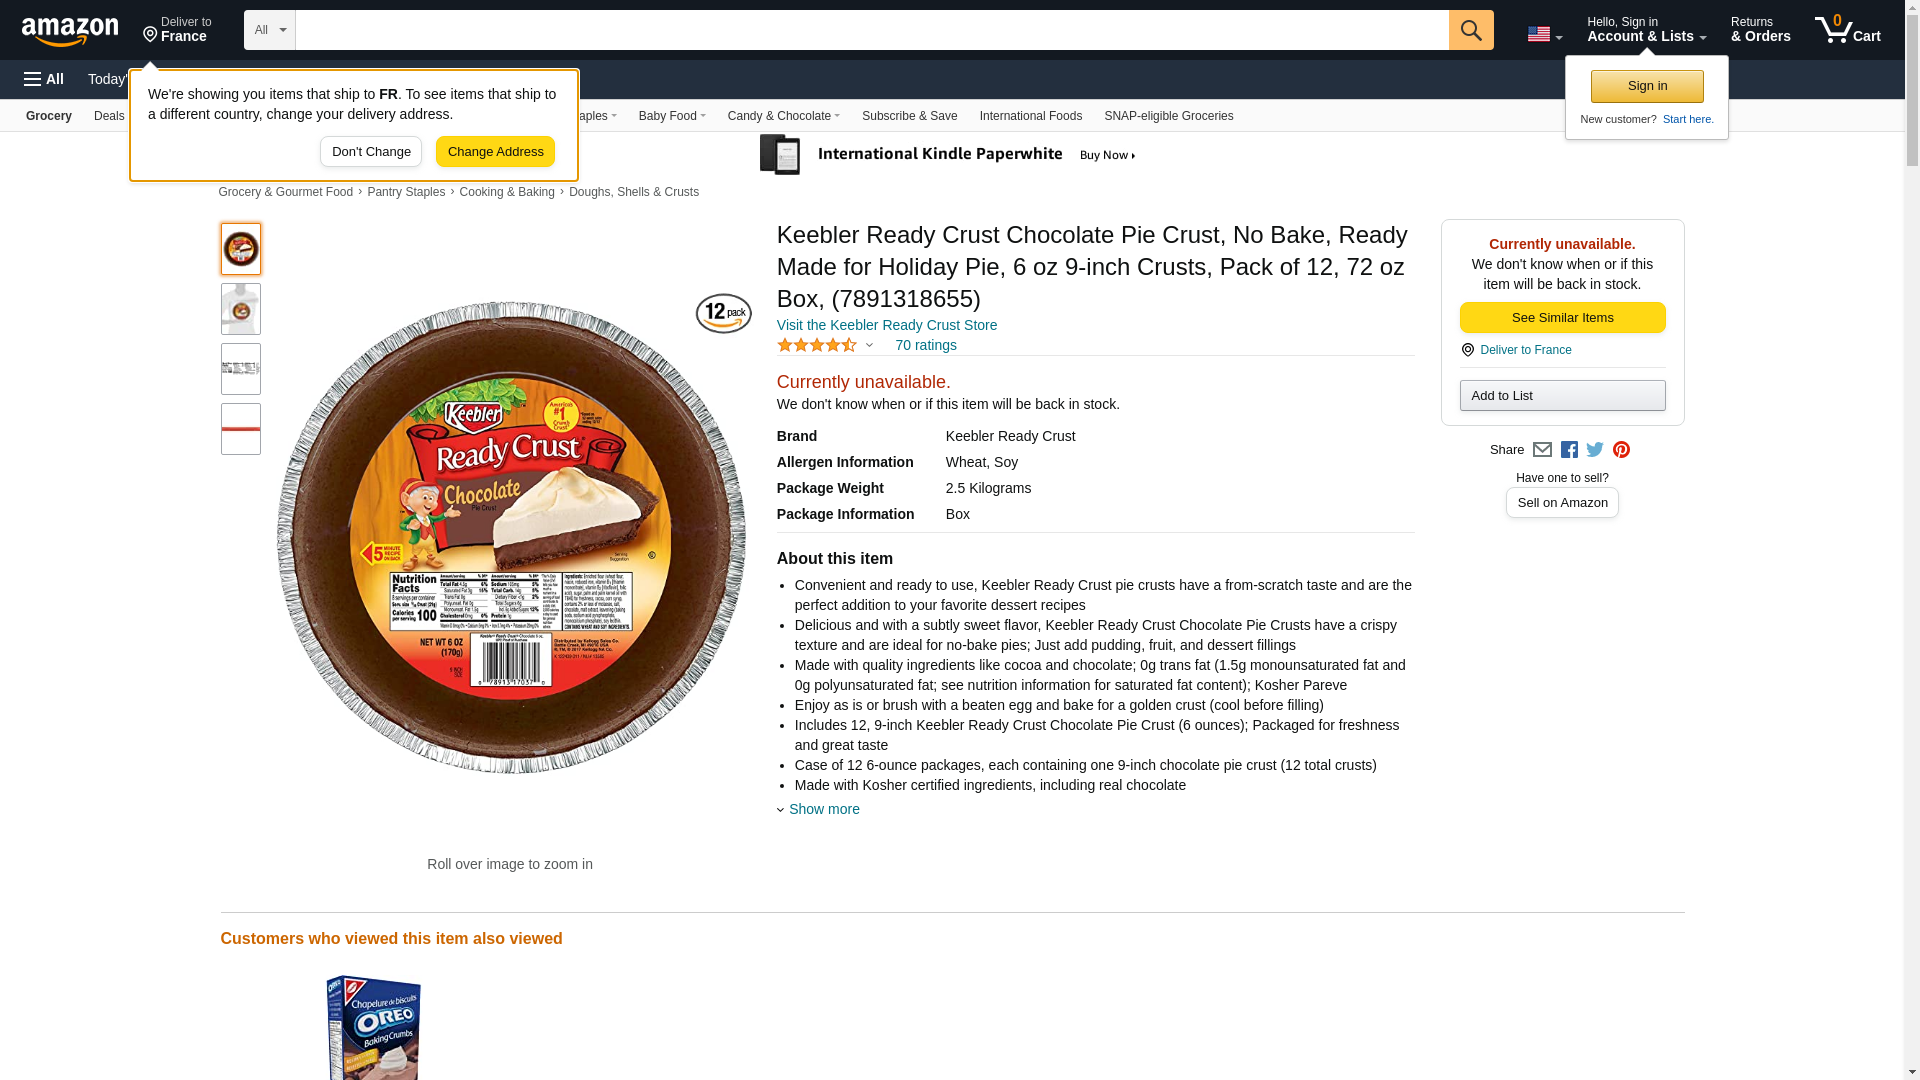
Task: Open the search category All dropdown
Action: click(x=269, y=30)
